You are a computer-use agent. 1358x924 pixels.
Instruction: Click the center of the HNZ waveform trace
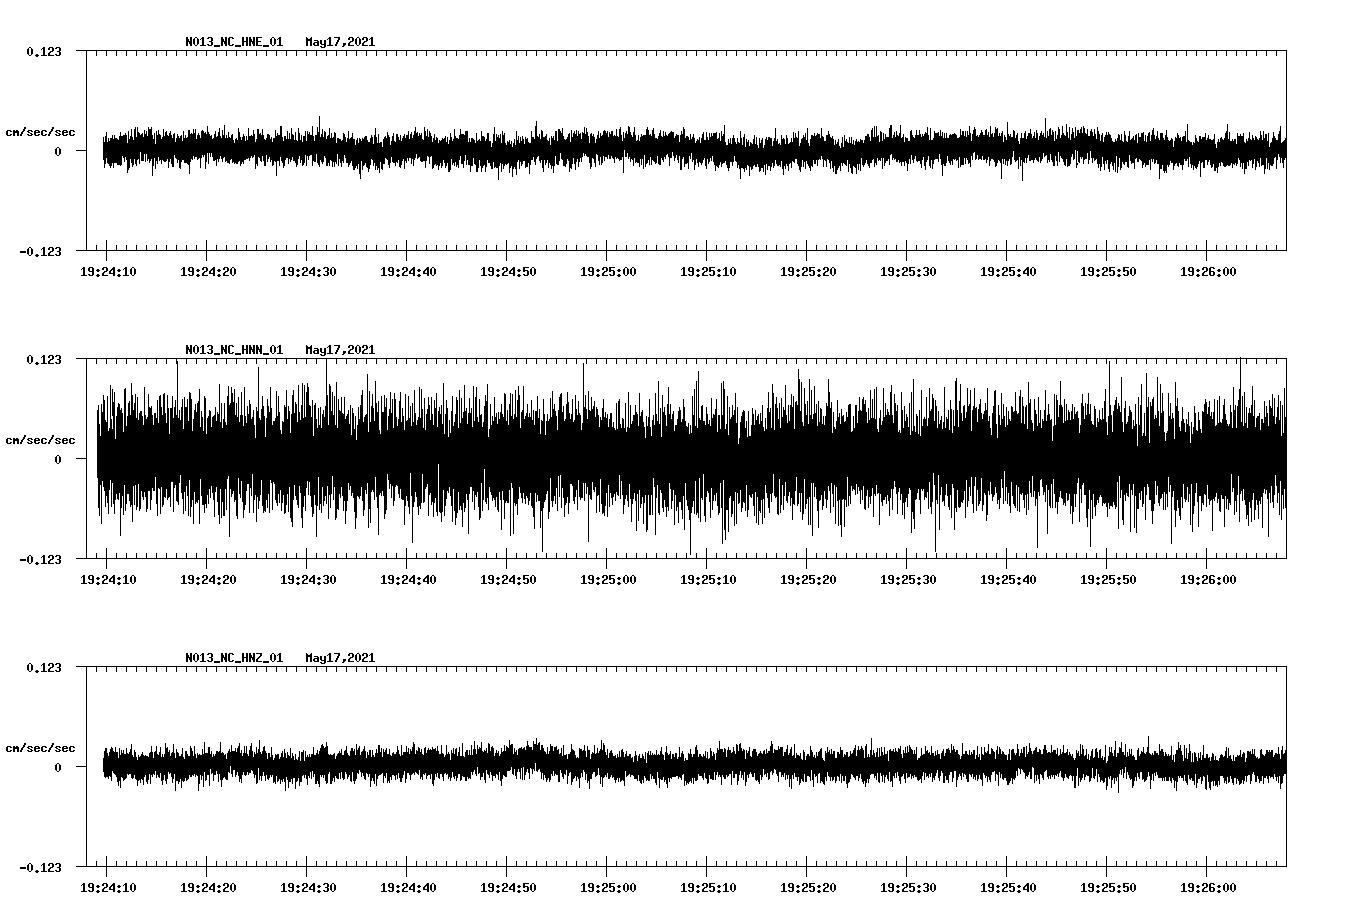(690, 768)
